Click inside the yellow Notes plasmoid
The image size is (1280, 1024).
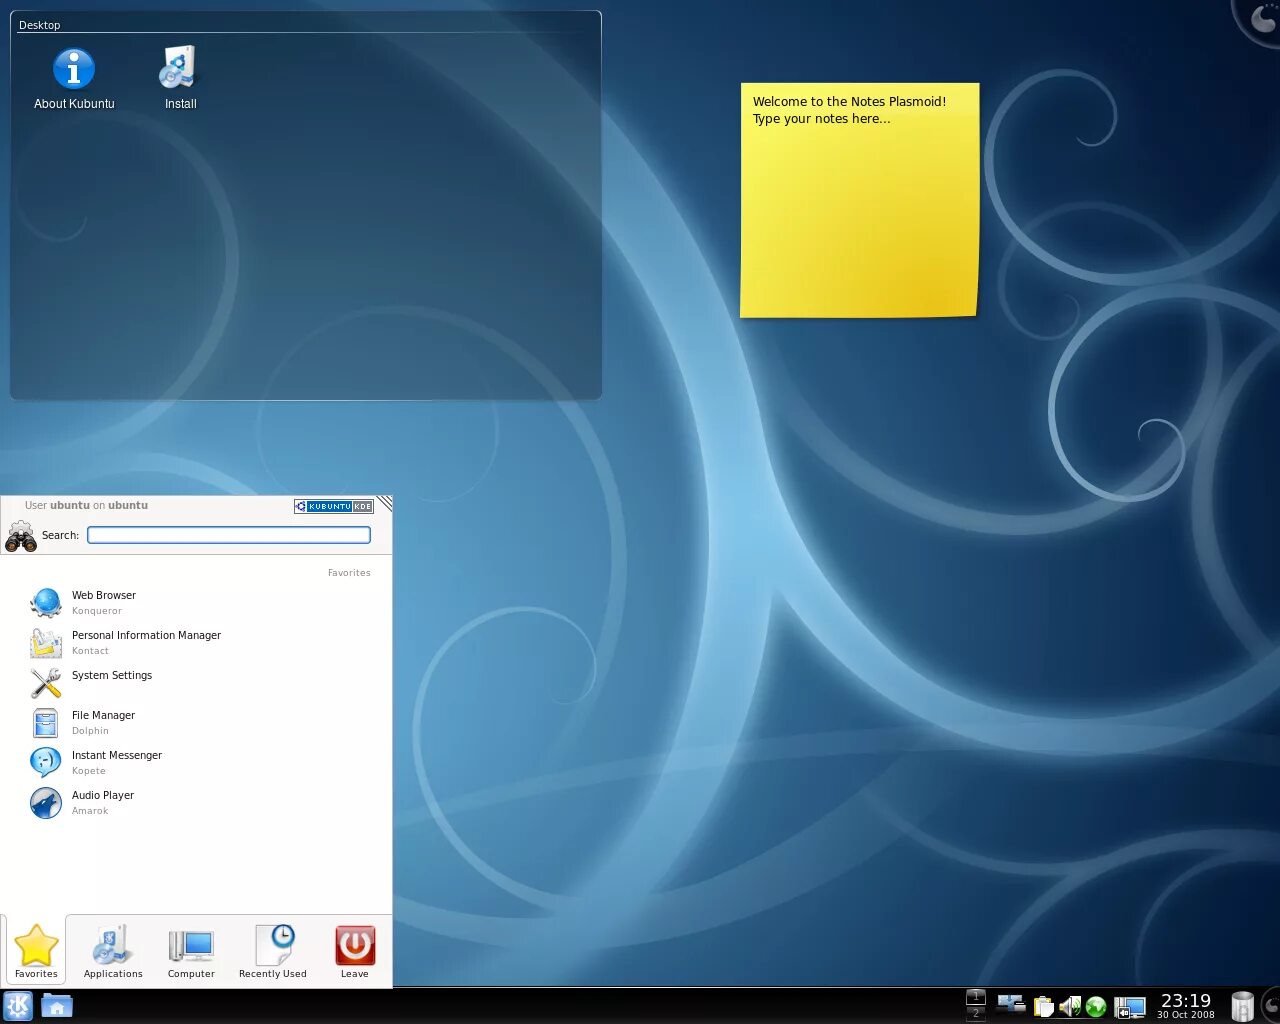[x=859, y=200]
